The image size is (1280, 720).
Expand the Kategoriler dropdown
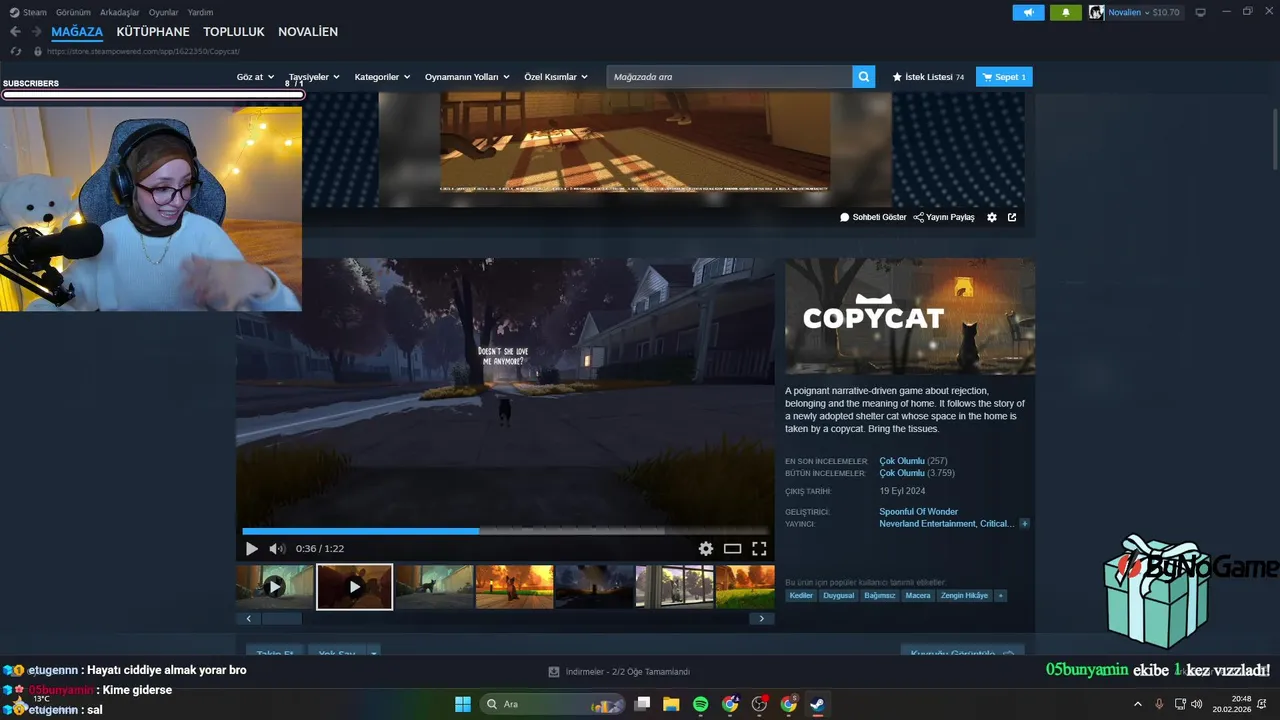382,77
